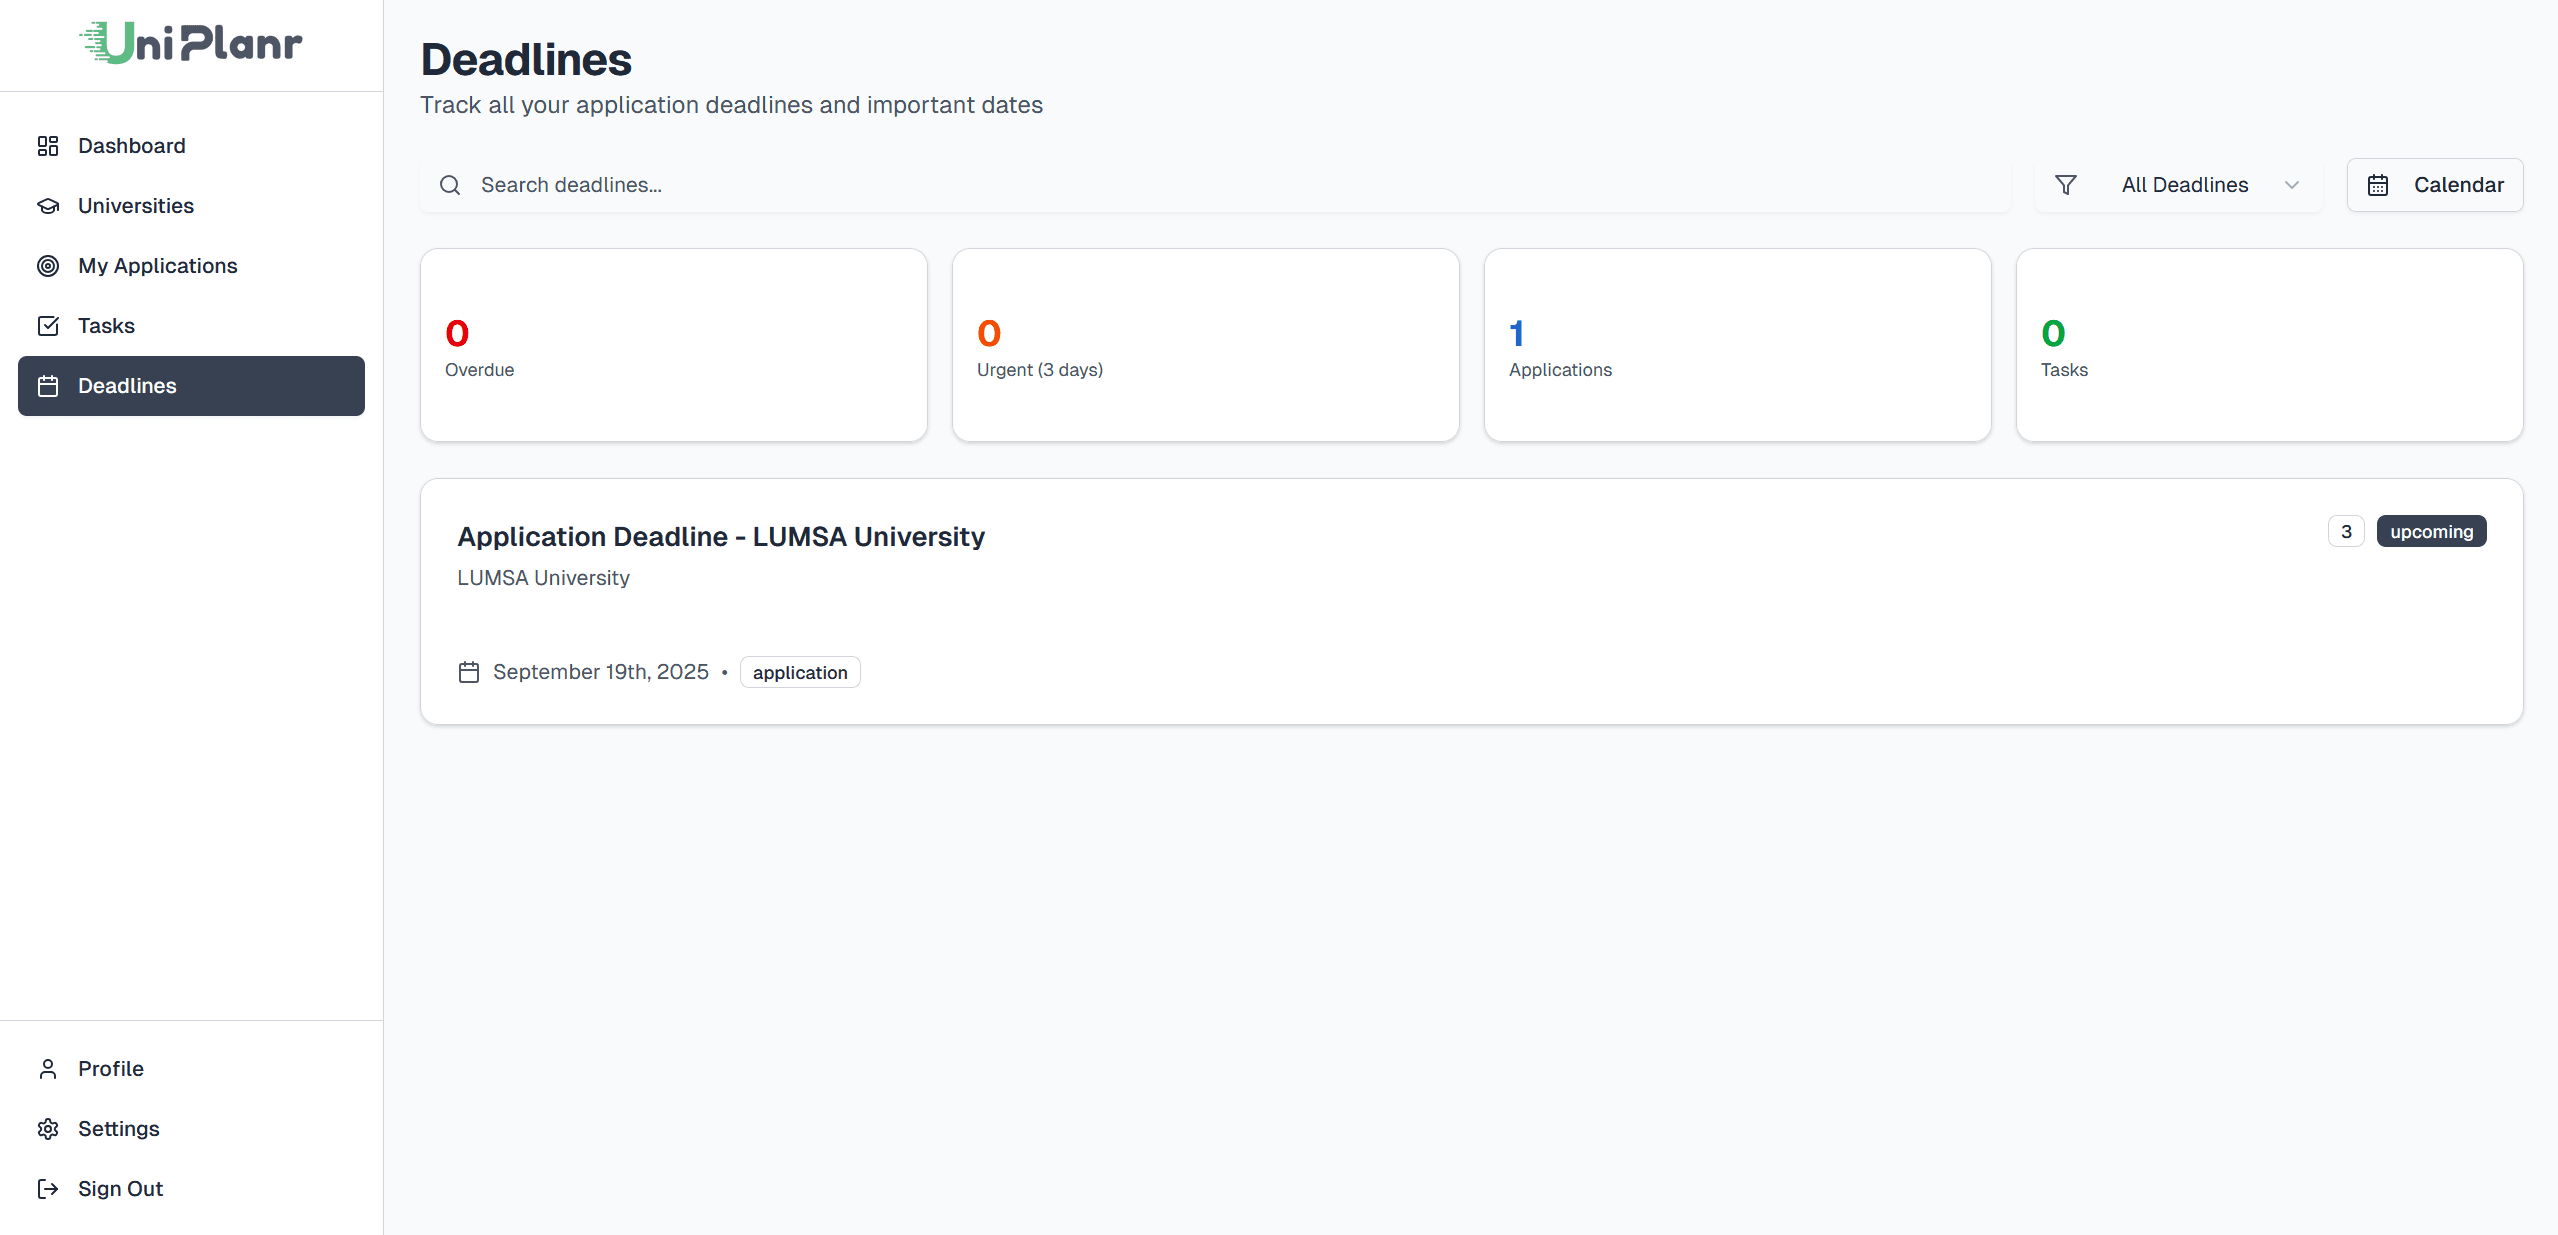This screenshot has width=2558, height=1235.
Task: Select the Deadlines calendar icon in sidebar
Action: point(48,386)
